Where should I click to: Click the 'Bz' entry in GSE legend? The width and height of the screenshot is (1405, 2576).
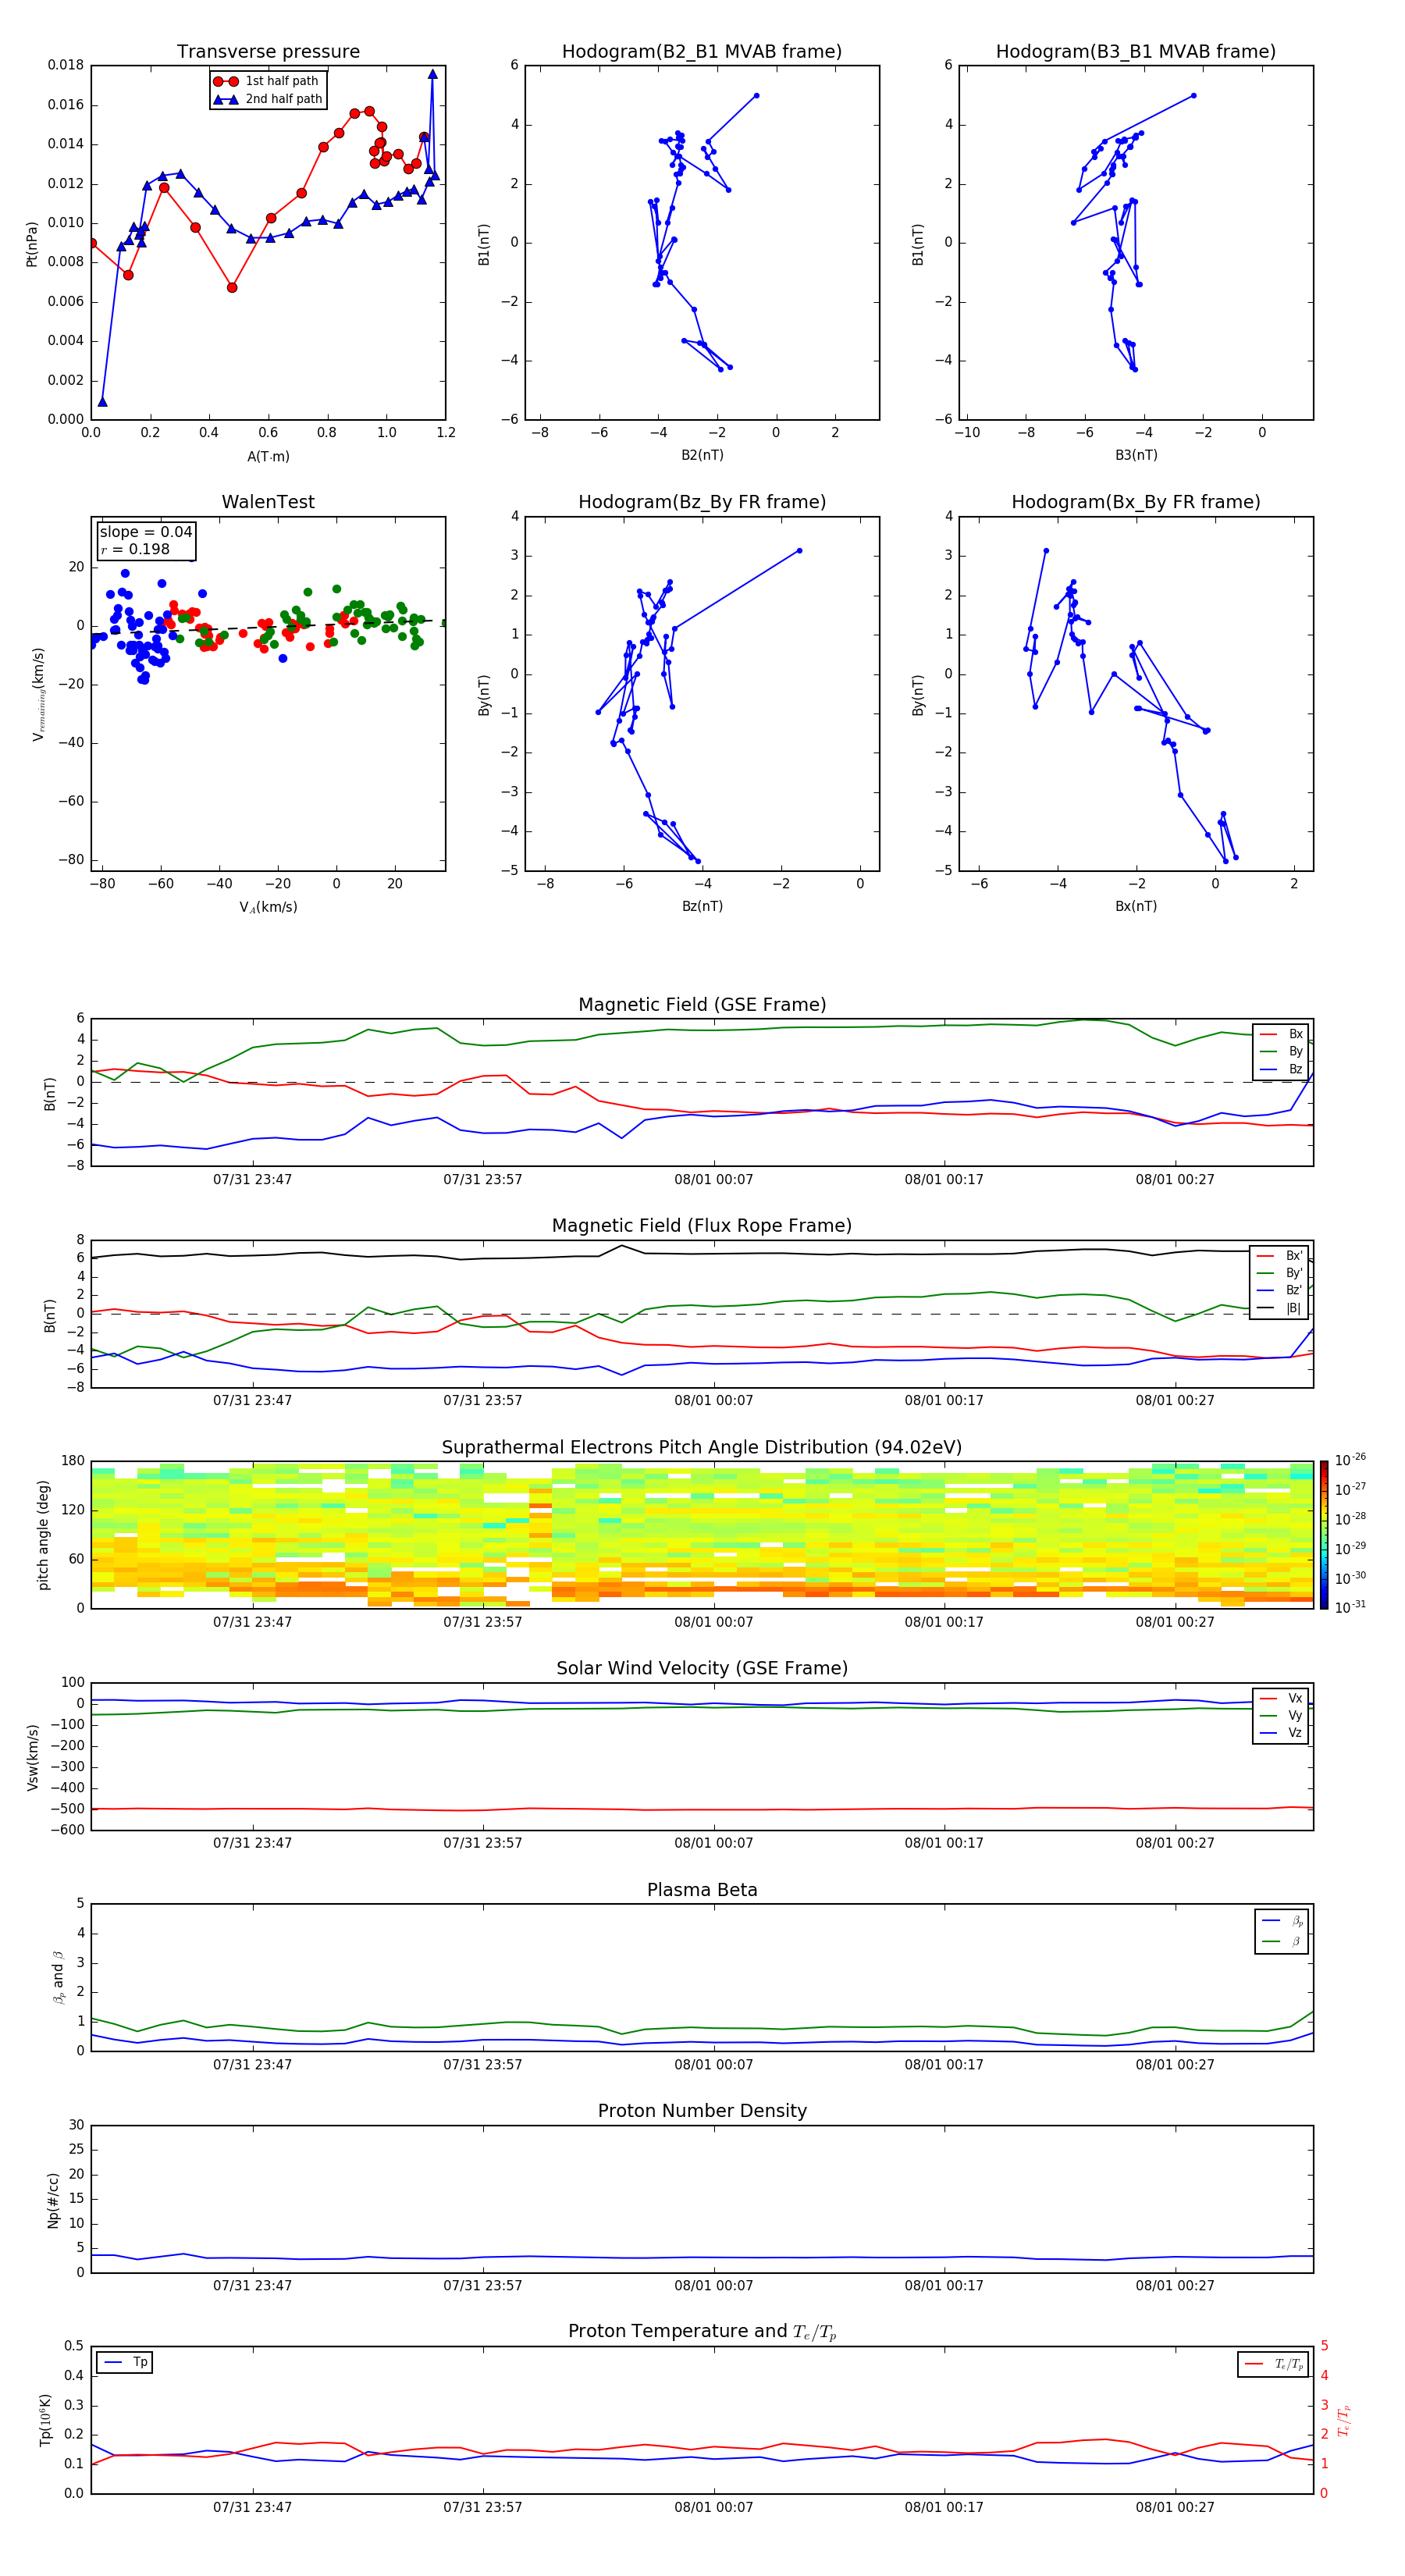1281,1069
